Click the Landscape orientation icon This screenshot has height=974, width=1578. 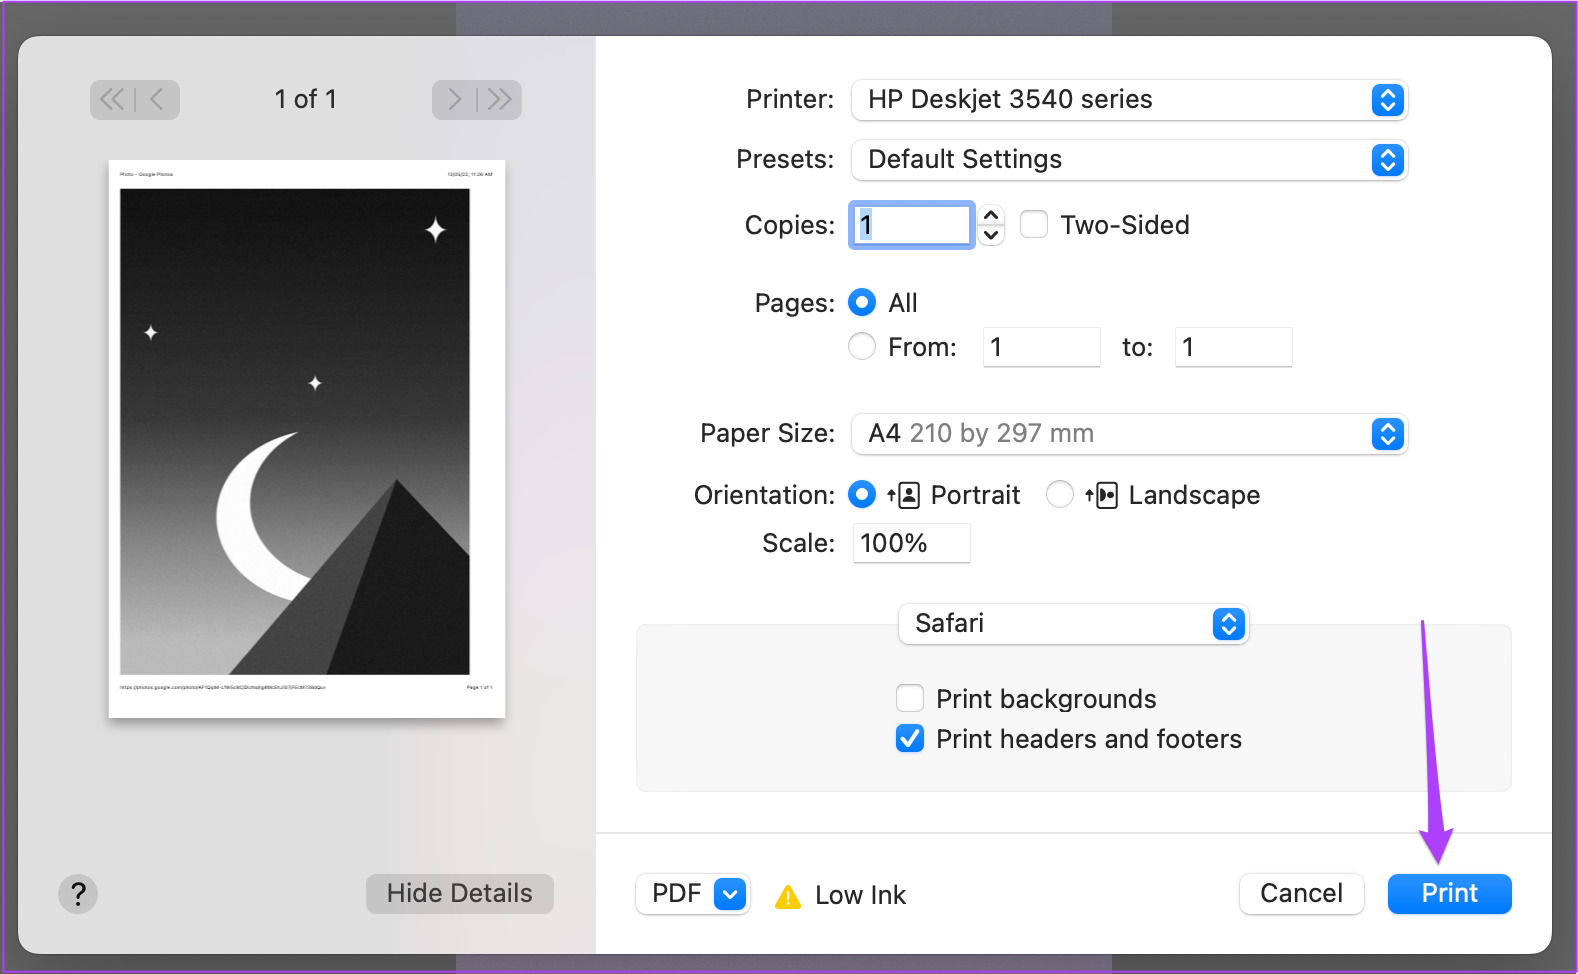[1101, 495]
